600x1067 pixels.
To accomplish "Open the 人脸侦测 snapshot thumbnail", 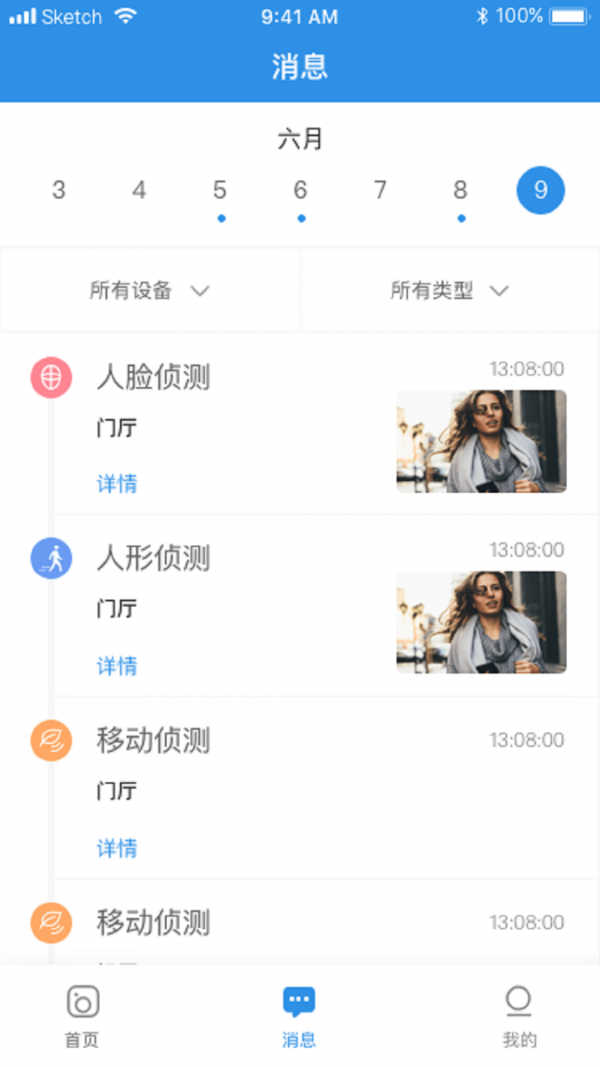I will tap(481, 441).
